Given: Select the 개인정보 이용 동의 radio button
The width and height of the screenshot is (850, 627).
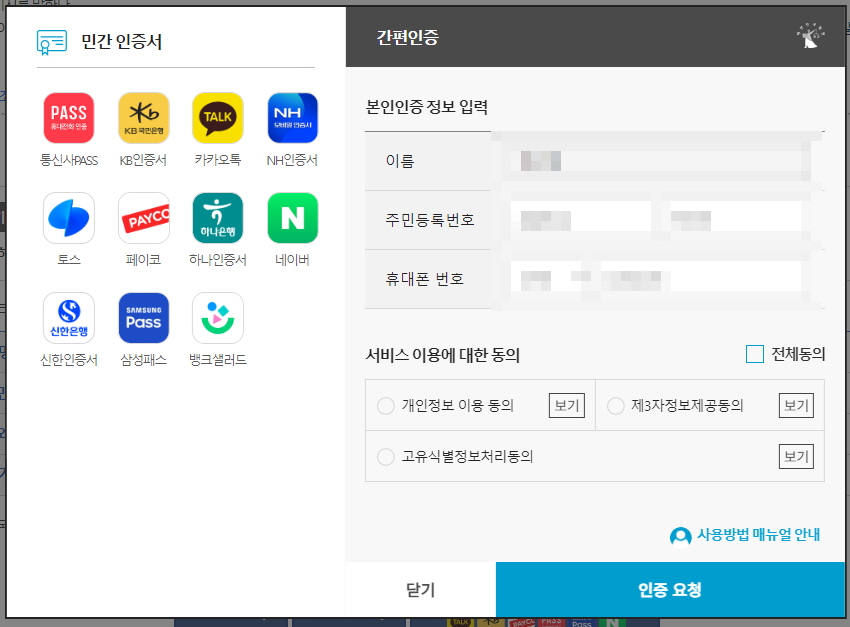Looking at the screenshot, I should [385, 406].
